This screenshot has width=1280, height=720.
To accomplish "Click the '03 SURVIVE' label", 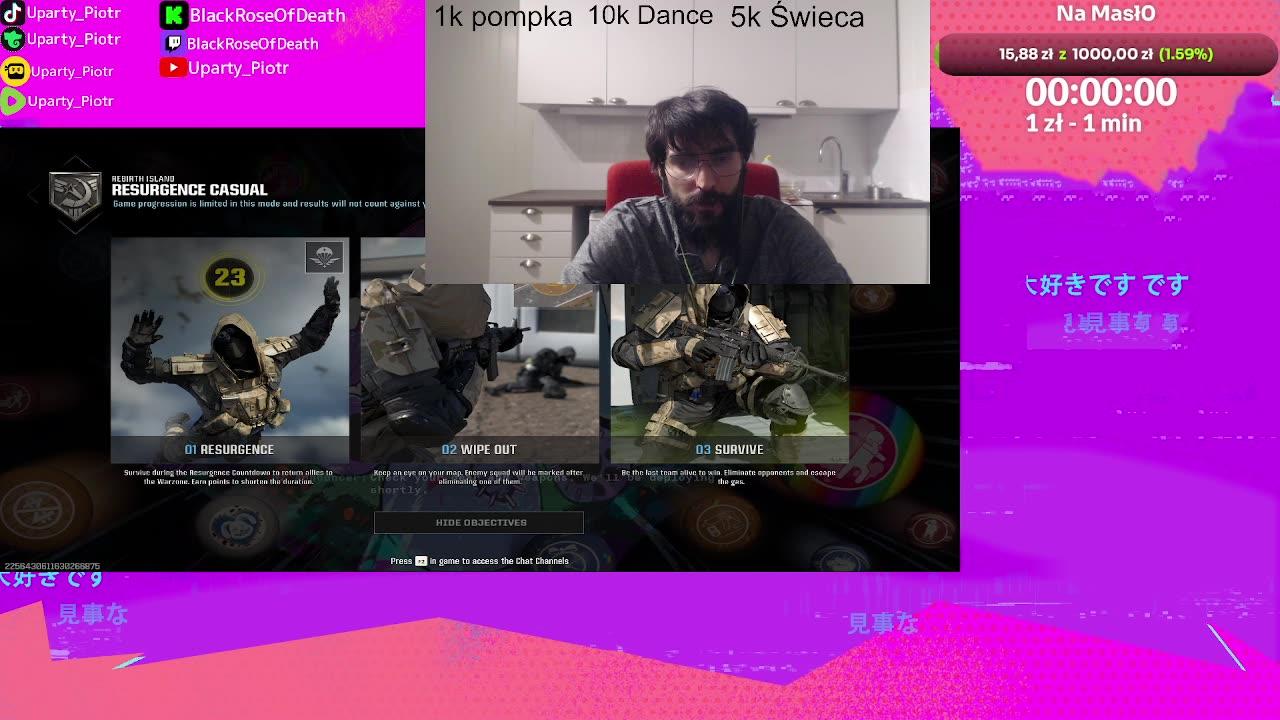I will pyautogui.click(x=729, y=450).
